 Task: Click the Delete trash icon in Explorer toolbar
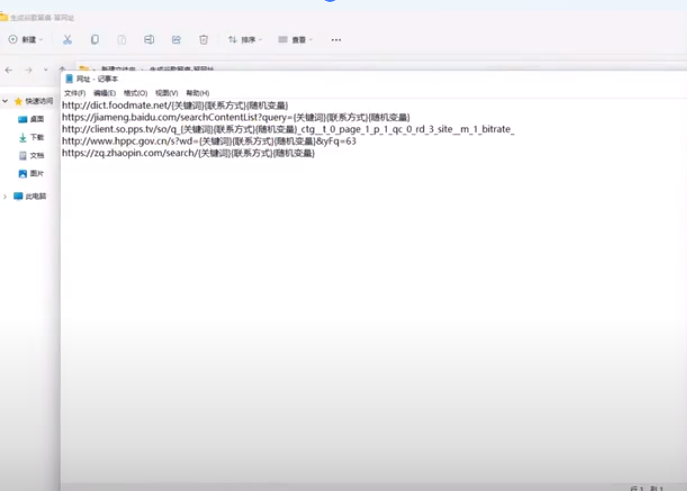tap(203, 40)
